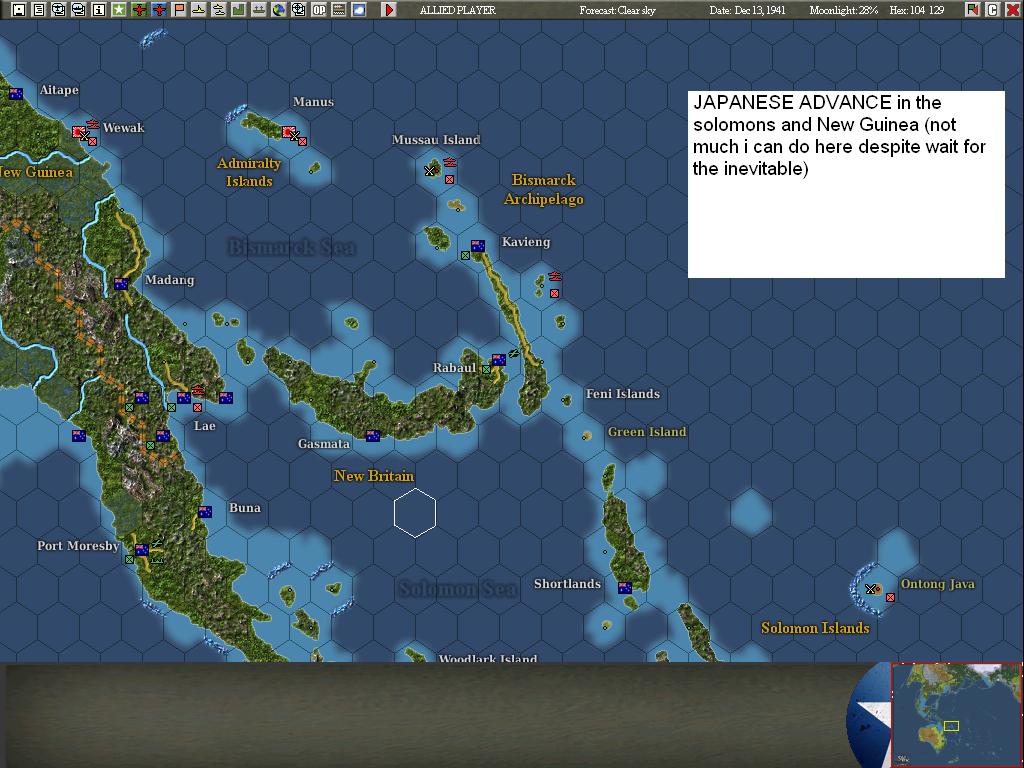Click the world minimap in bottom right
Screen dimensions: 1024x768
[955, 714]
